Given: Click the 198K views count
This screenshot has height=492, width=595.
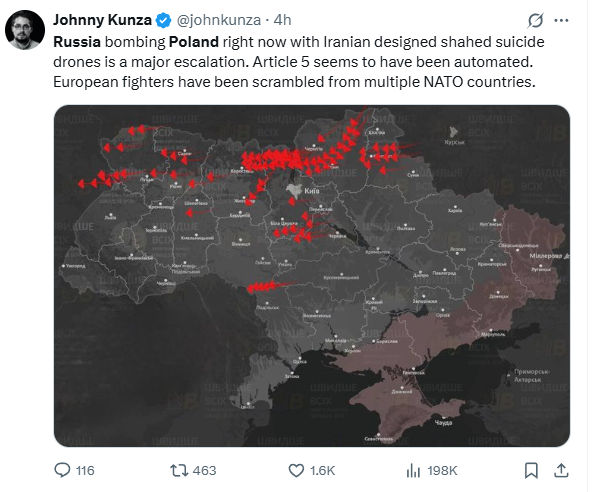Looking at the screenshot, I should pyautogui.click(x=442, y=471).
